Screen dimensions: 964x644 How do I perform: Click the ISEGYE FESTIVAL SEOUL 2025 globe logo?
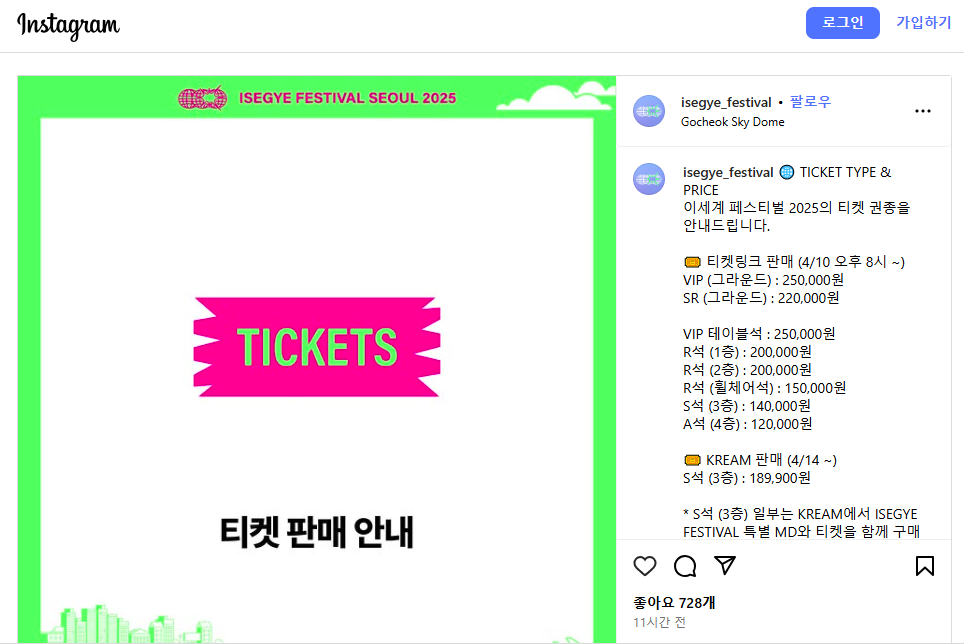pyautogui.click(x=203, y=98)
